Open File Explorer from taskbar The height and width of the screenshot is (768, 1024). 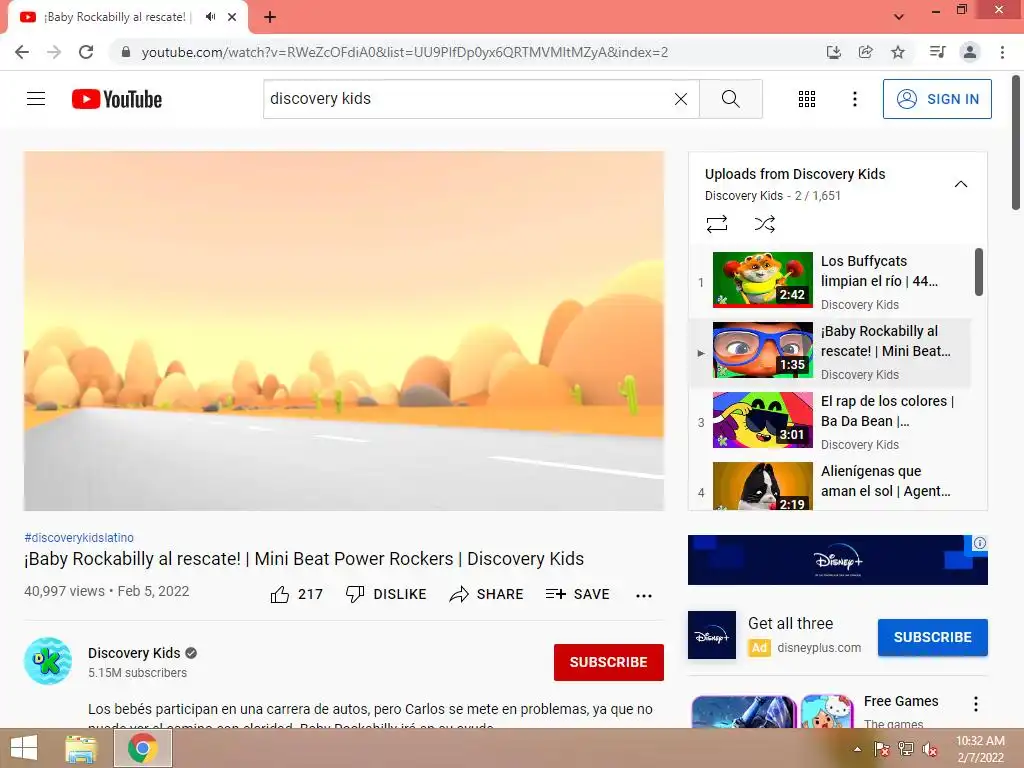[80, 748]
